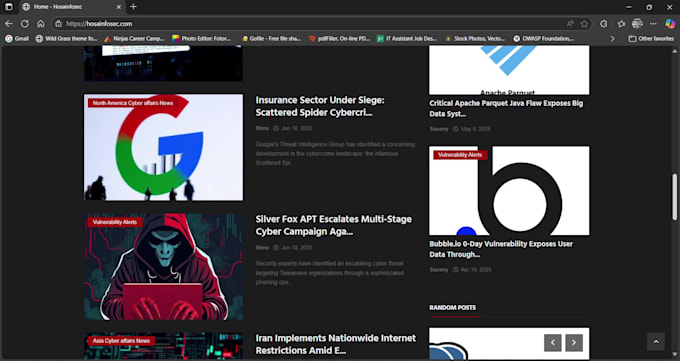Go back to the previous page
Image resolution: width=680 pixels, height=361 pixels.
pyautogui.click(x=9, y=24)
